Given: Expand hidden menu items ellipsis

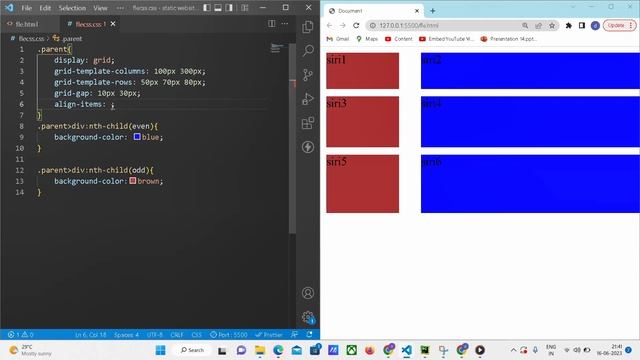Looking at the screenshot, I should point(120,8).
